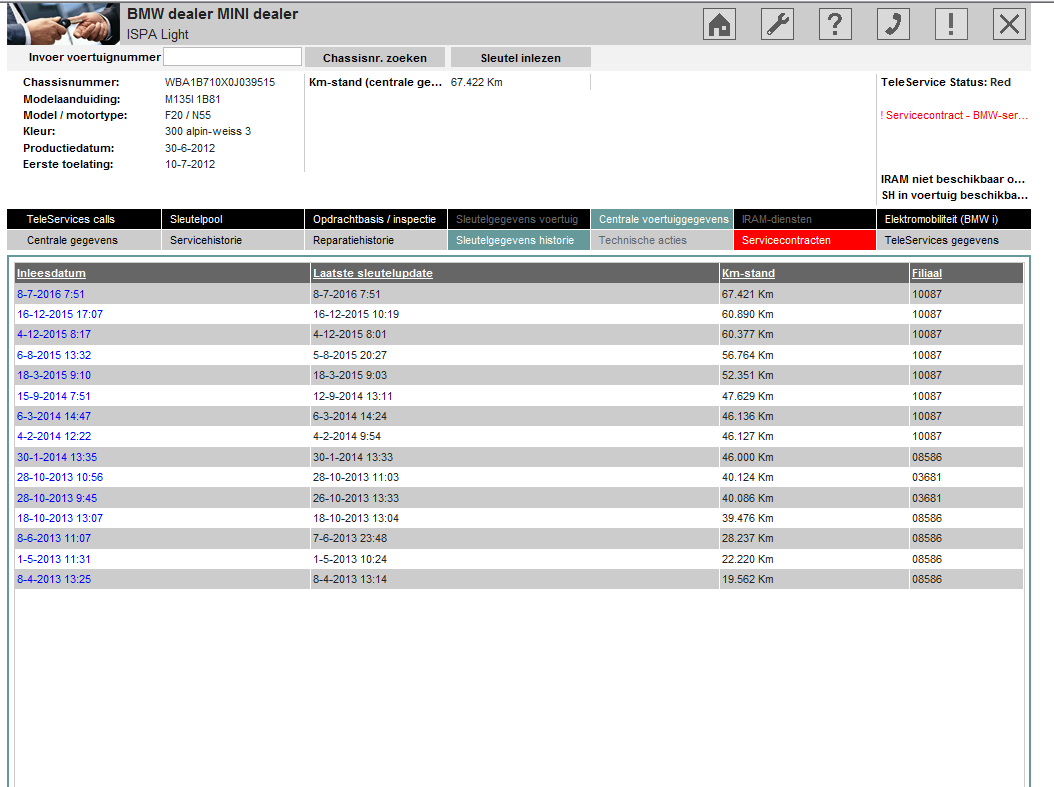1054x787 pixels.
Task: Focus the Invoer voertuignummer input field
Action: tap(233, 57)
